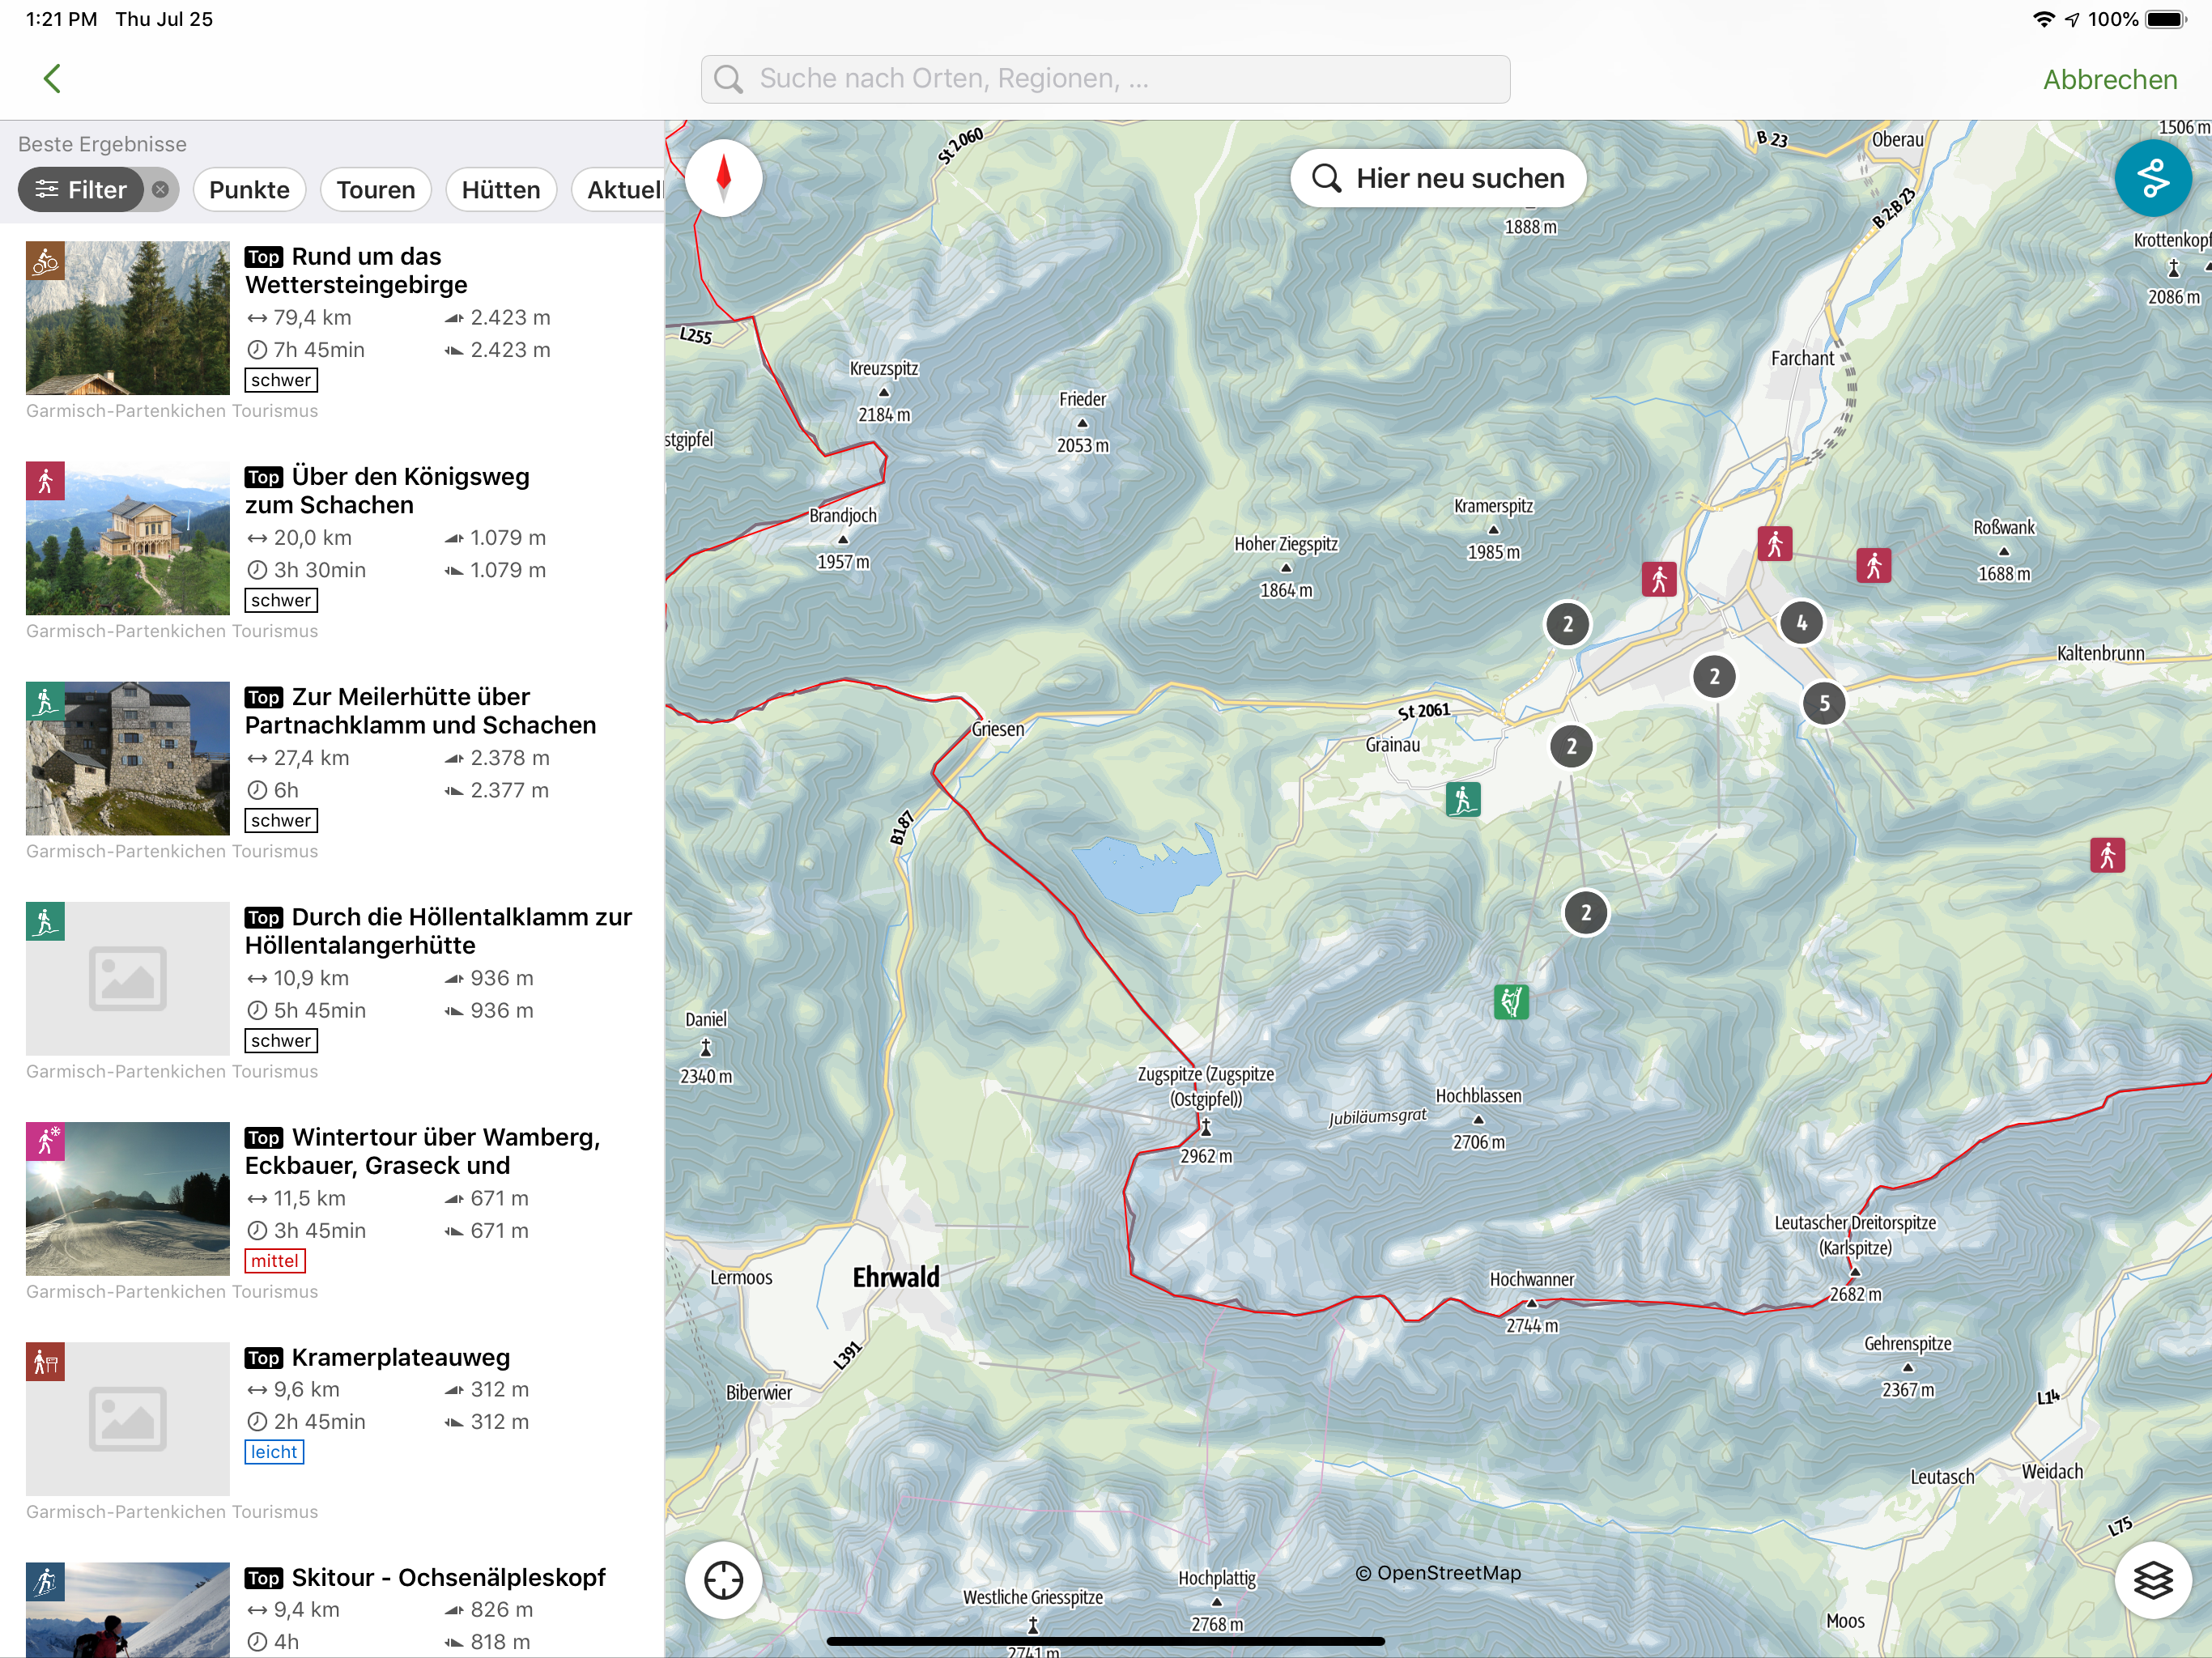The height and width of the screenshot is (1658, 2212).
Task: Open the Kramerplateauweg tour entry
Action: (400, 1357)
